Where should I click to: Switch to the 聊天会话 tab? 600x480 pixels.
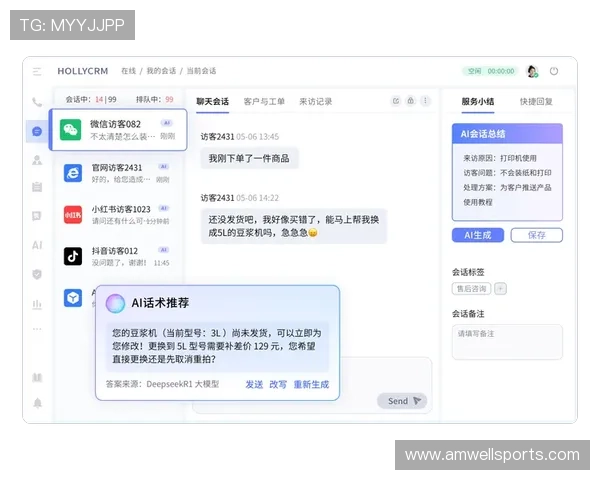coord(212,101)
